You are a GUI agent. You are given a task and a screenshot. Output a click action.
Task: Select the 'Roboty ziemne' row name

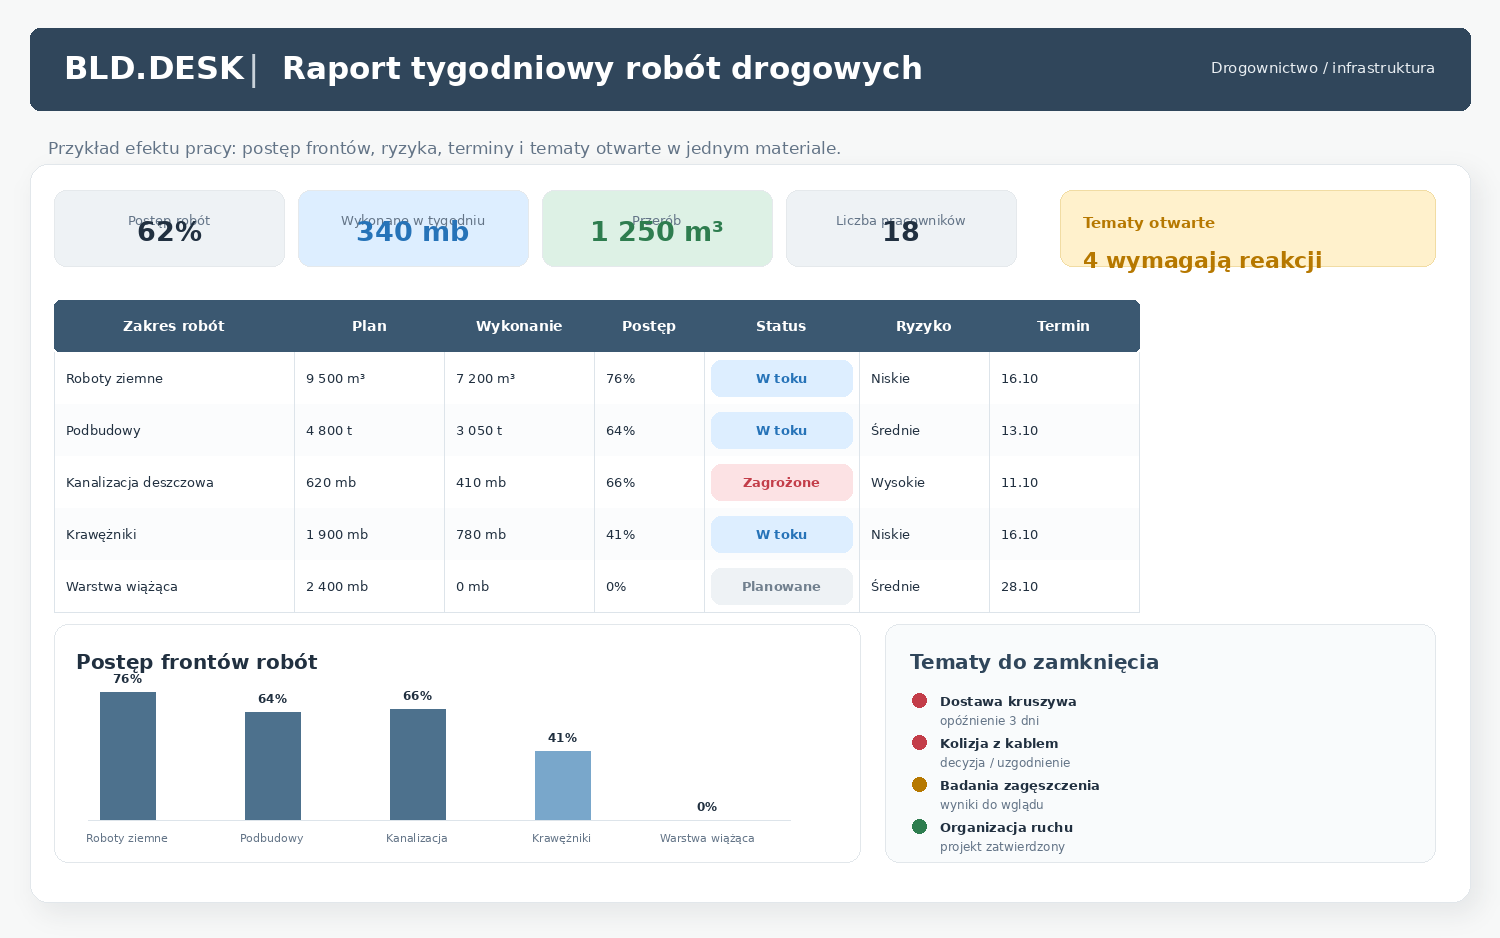pyautogui.click(x=114, y=379)
